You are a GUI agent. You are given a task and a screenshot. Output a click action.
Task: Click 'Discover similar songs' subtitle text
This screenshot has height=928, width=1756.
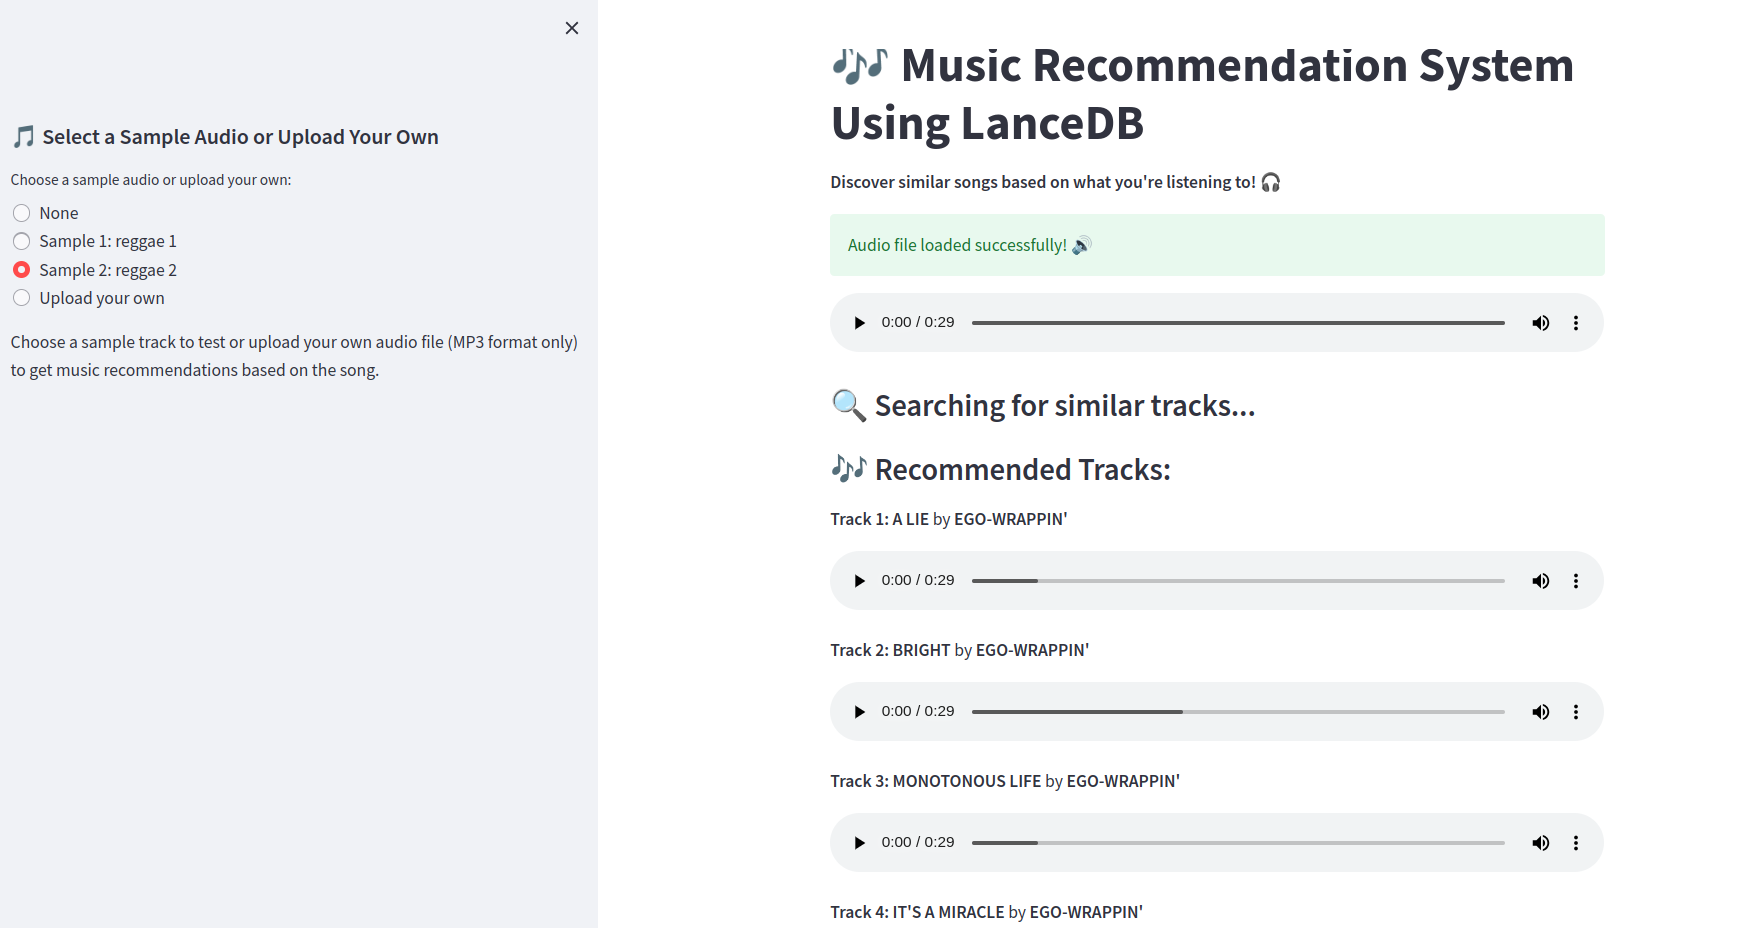1055,182
